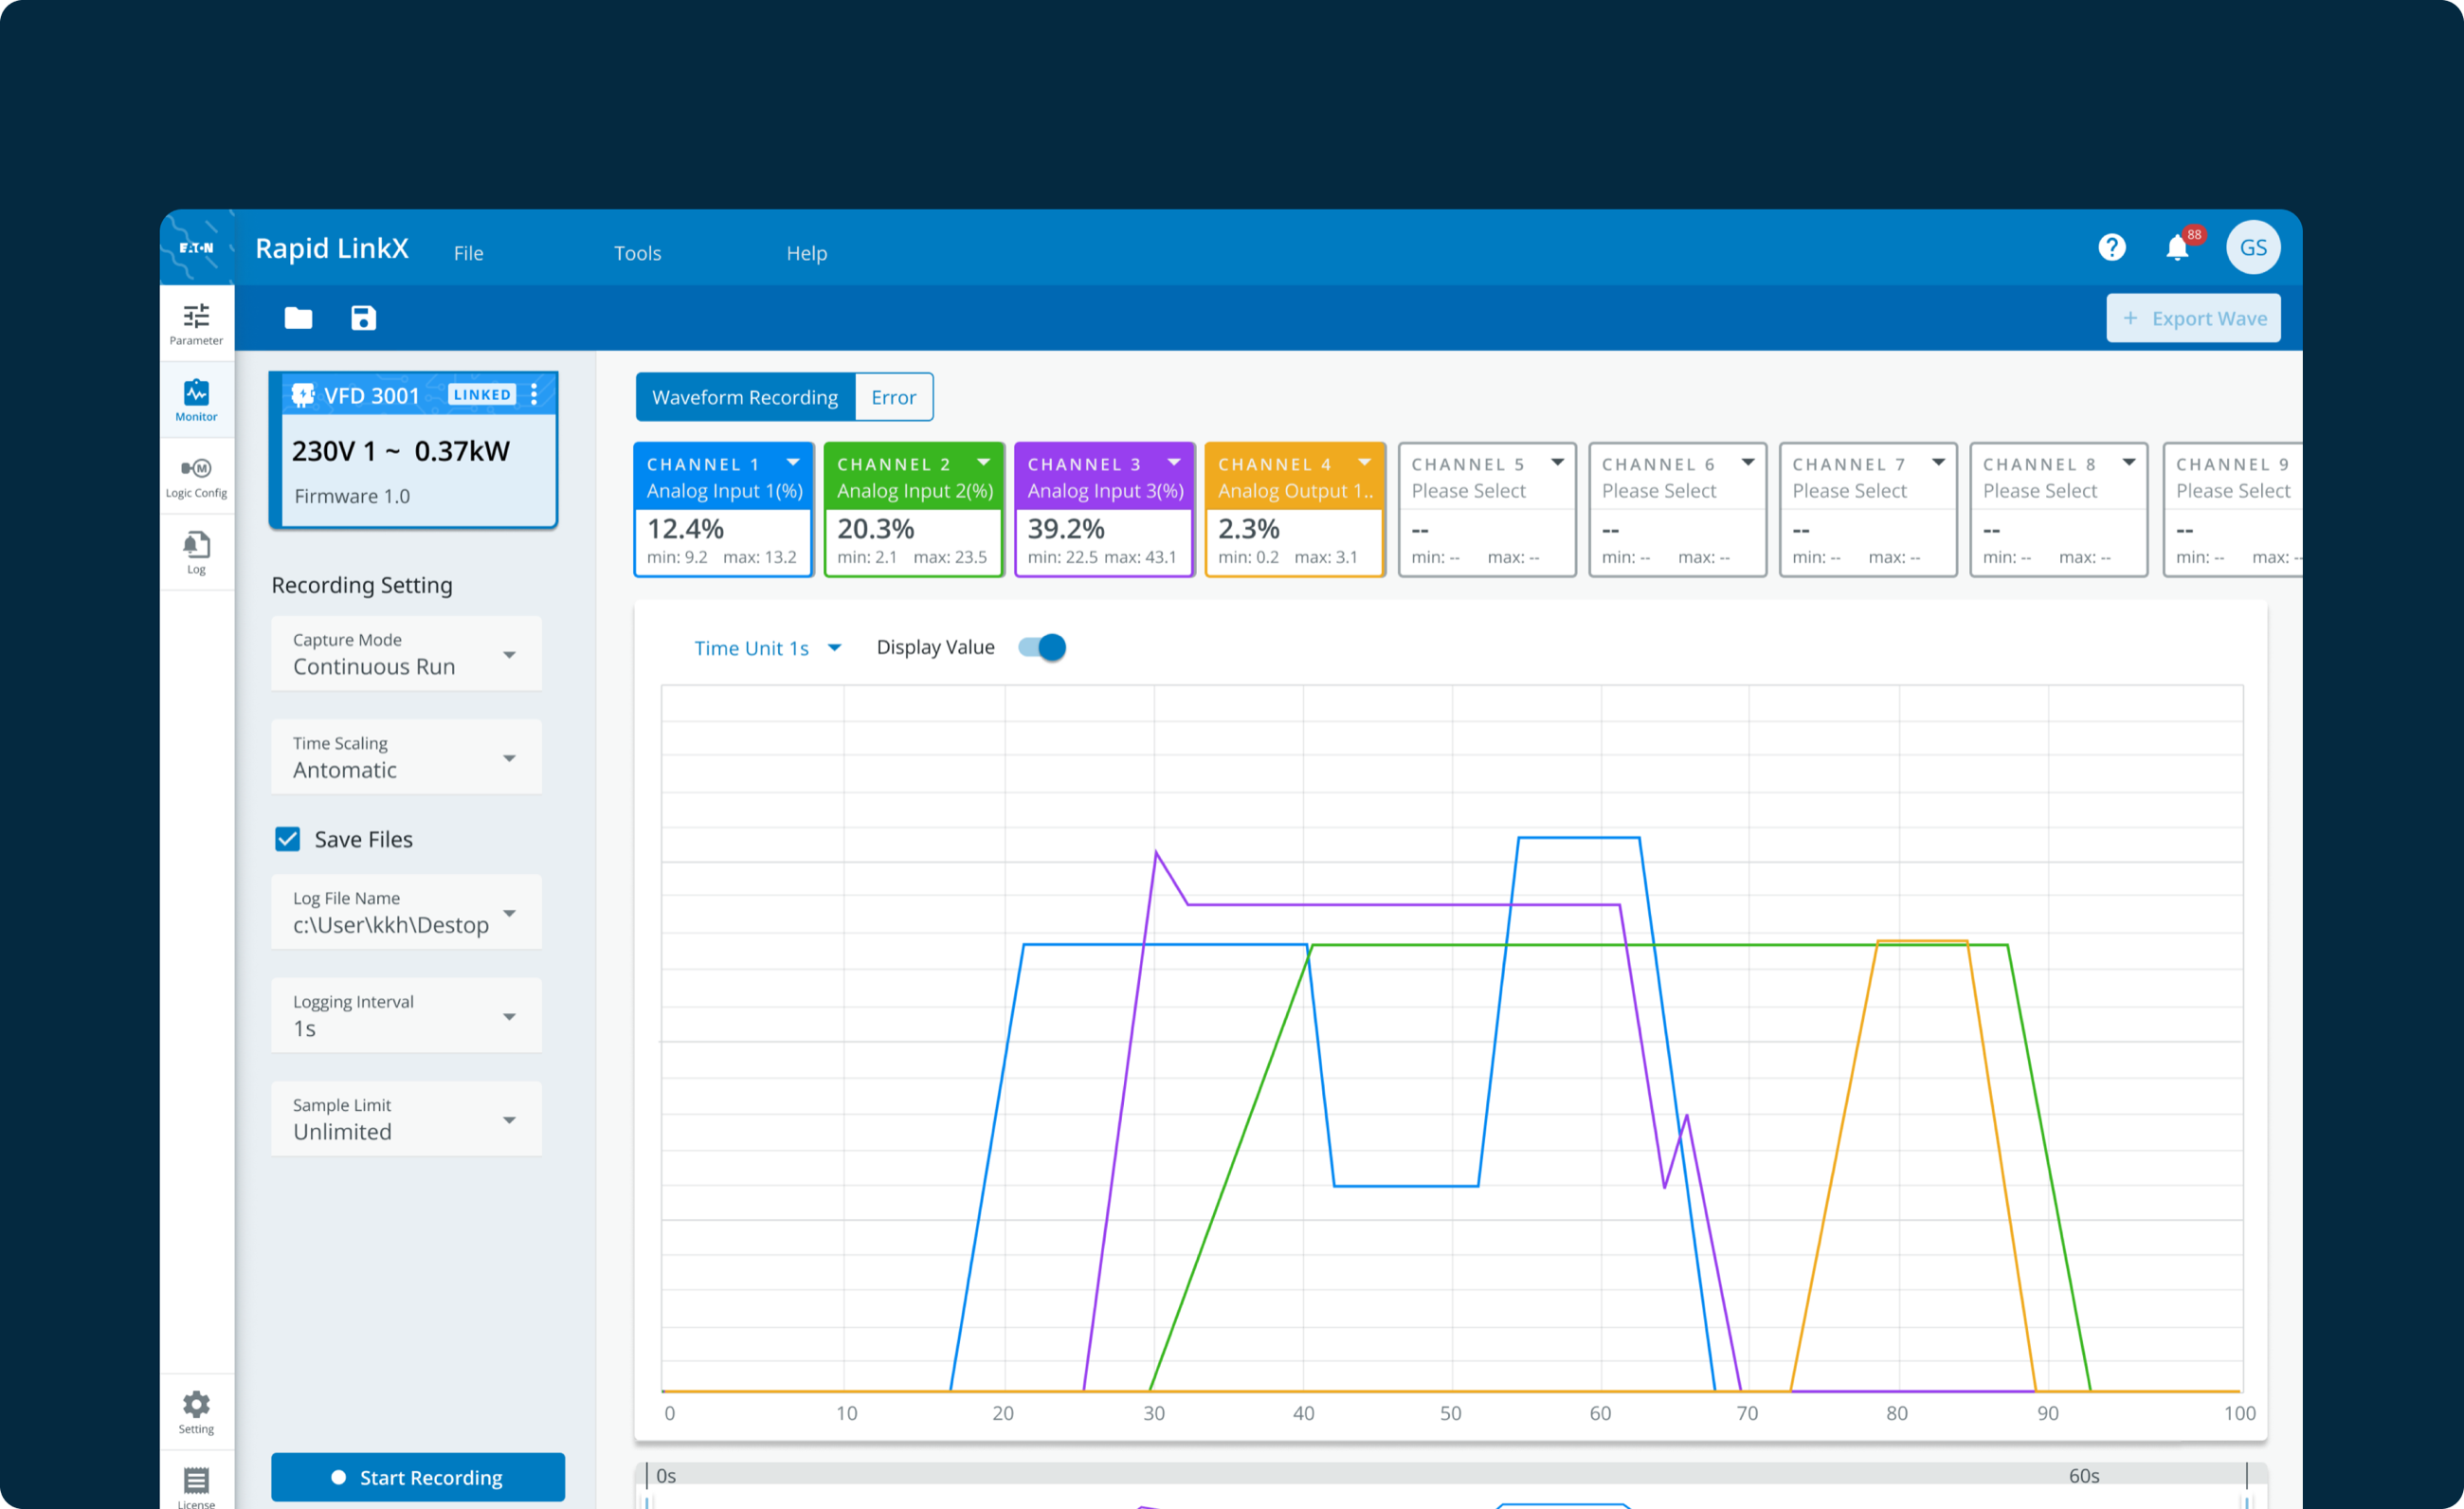Expand the Channel 8 dropdown
Screen dimensions: 2464x1509
(2129, 462)
